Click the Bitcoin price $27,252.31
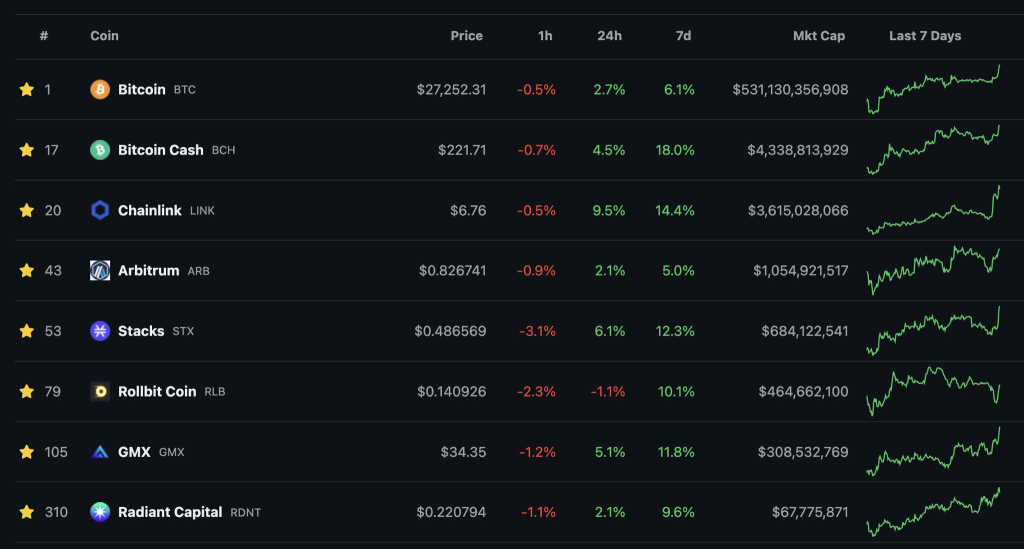This screenshot has height=549, width=1024. coord(451,89)
